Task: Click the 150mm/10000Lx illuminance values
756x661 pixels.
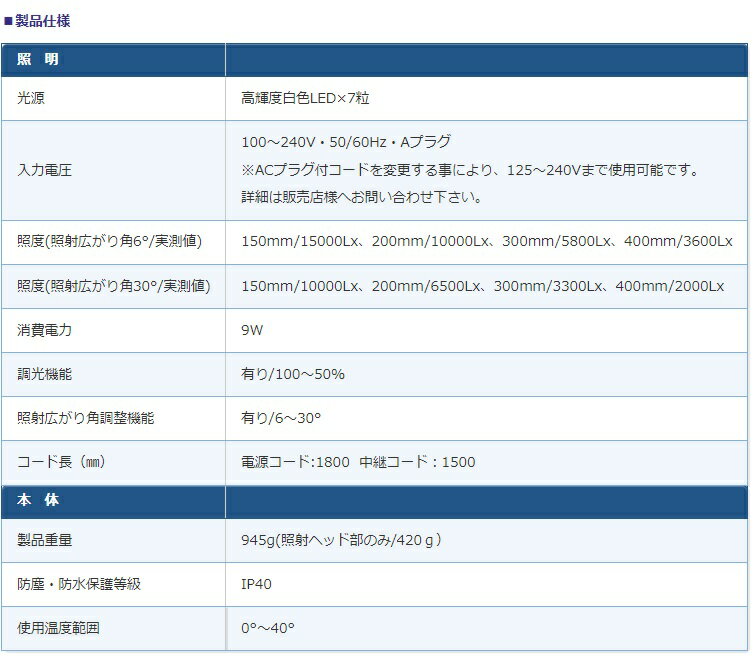Action: click(x=483, y=286)
